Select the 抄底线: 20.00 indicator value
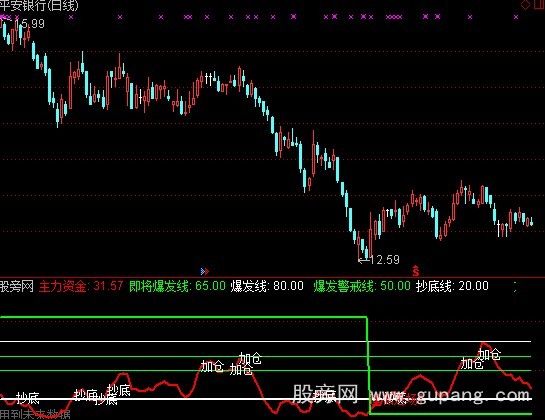Screen dimensions: 545x420 (452, 286)
